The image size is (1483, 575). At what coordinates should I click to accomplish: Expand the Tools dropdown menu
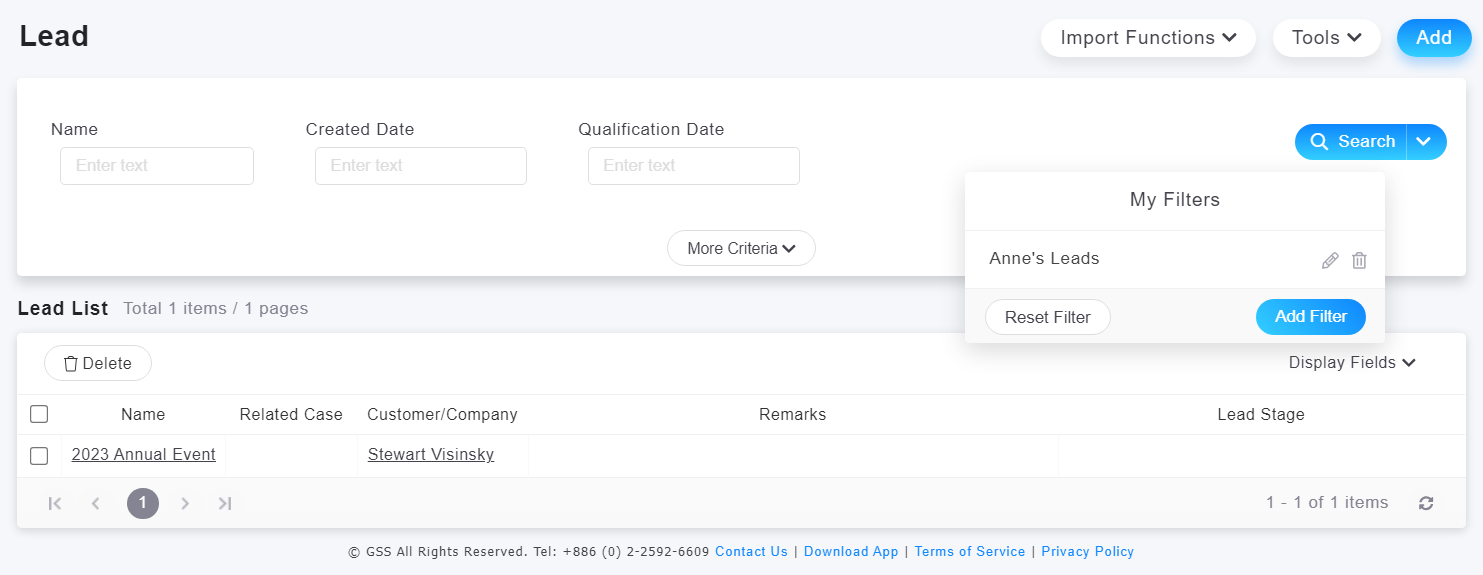(1326, 38)
